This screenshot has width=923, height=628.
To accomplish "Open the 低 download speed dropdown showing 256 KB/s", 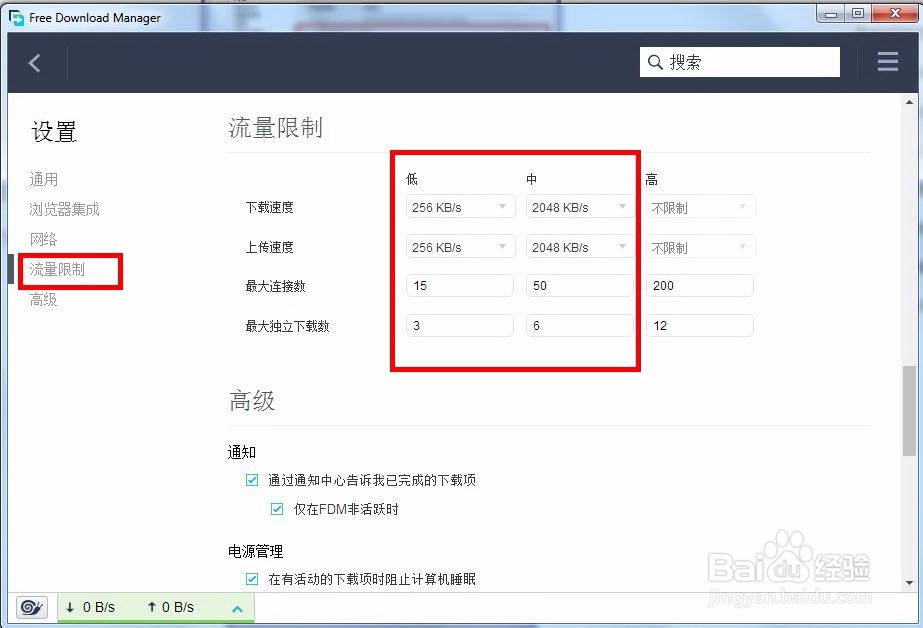I will tap(459, 207).
